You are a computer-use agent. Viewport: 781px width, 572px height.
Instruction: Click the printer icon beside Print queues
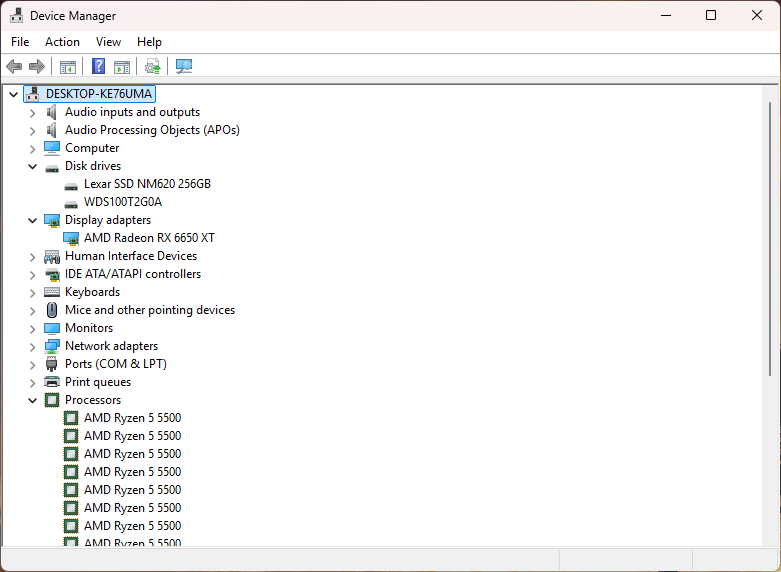point(52,382)
